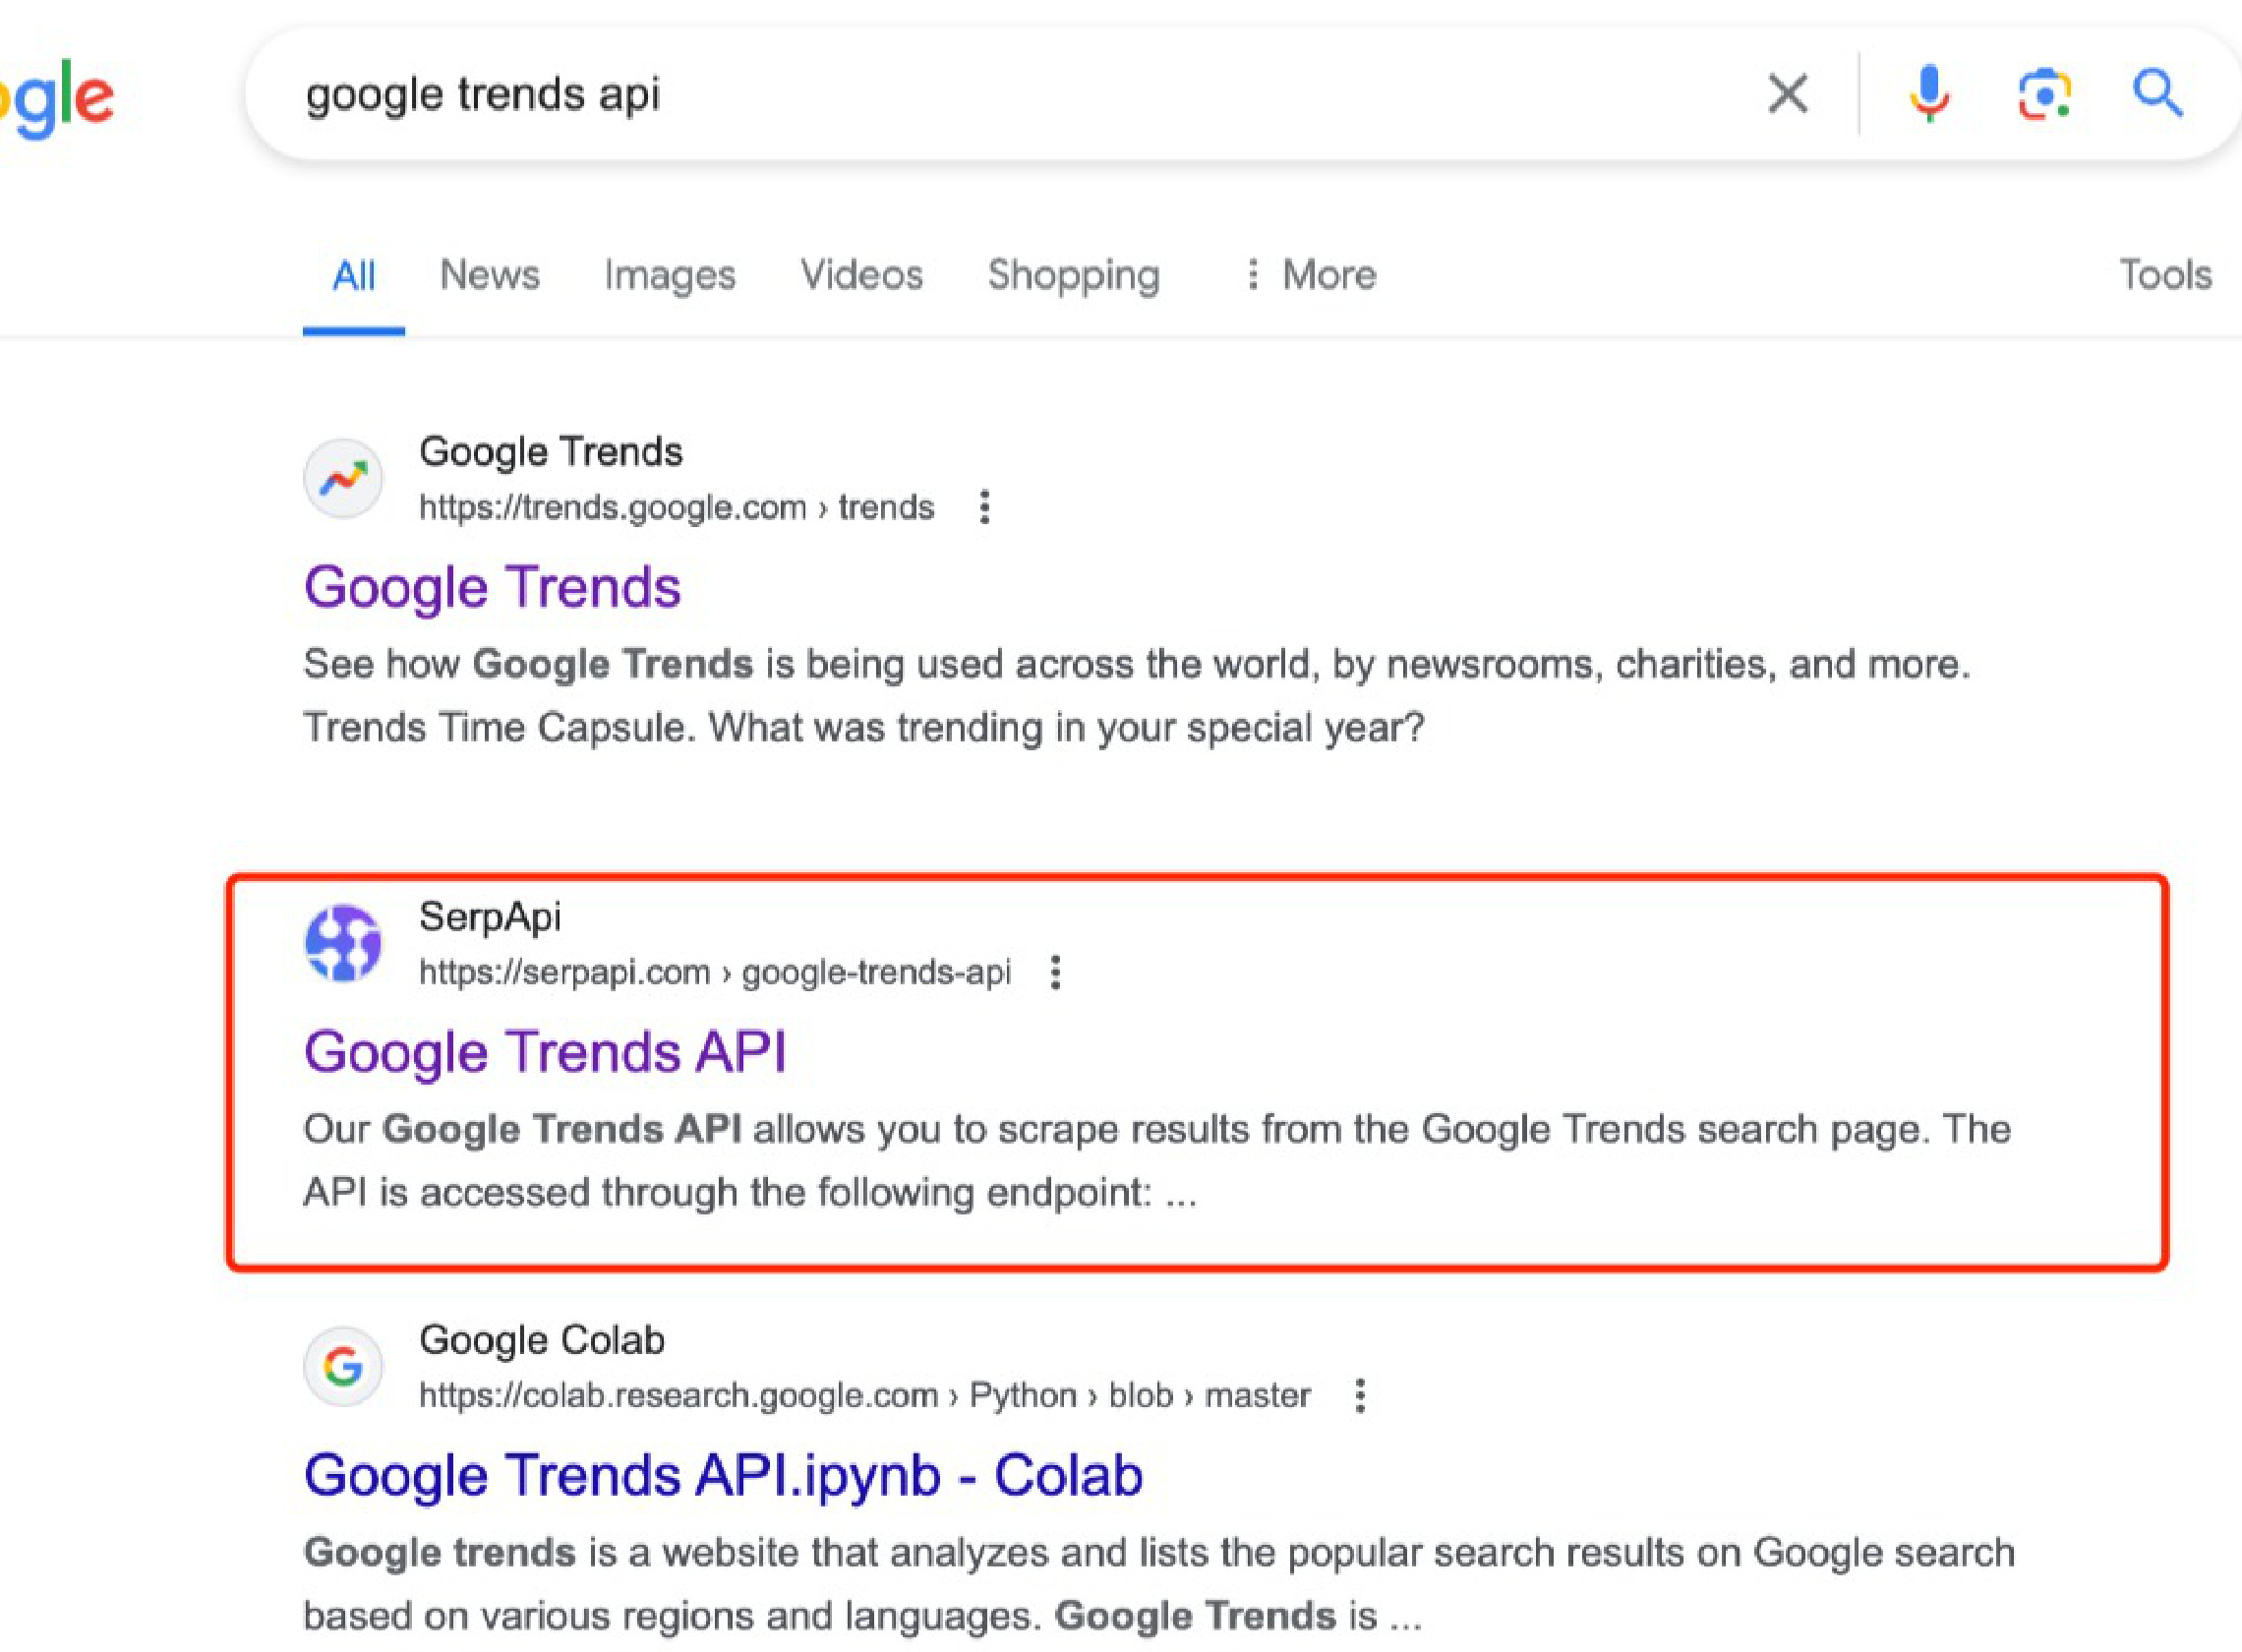
Task: Click the Google Colab favicon
Action: point(343,1366)
